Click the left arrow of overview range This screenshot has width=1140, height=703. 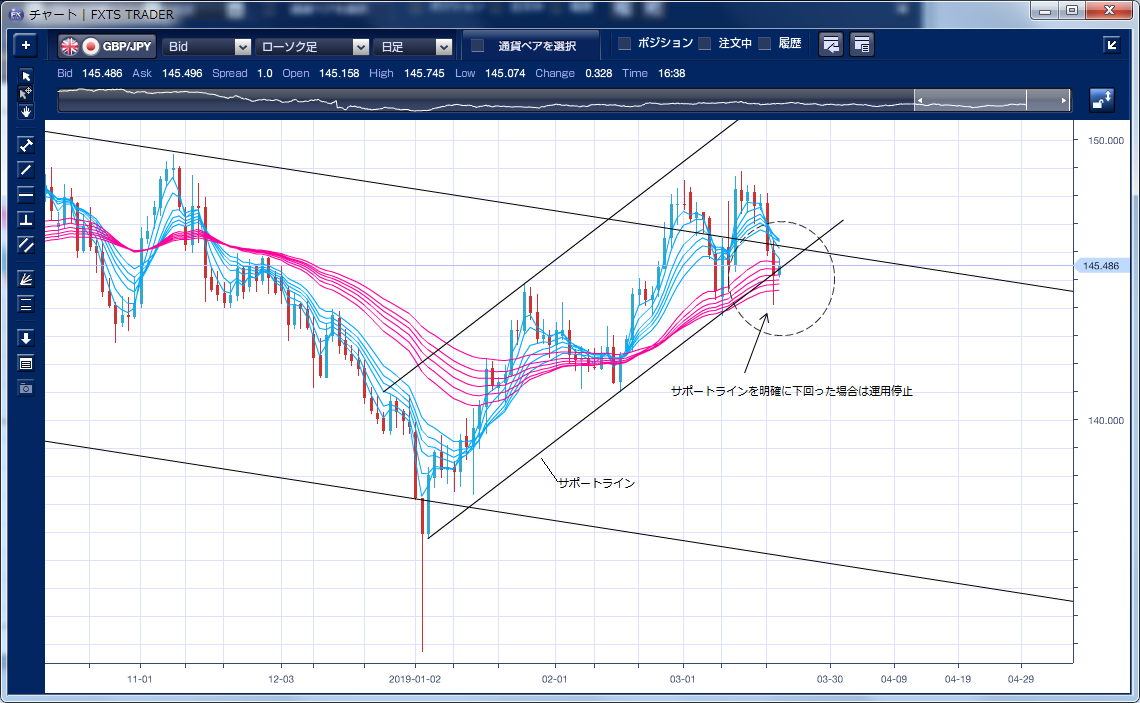coord(920,100)
